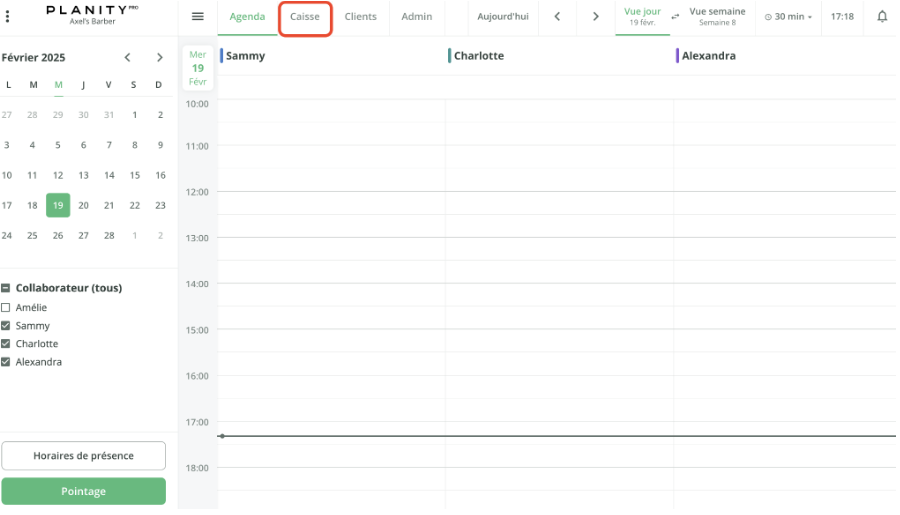The height and width of the screenshot is (515, 900).
Task: Click Charlotte's 14:00 time slot
Action: pos(559,295)
